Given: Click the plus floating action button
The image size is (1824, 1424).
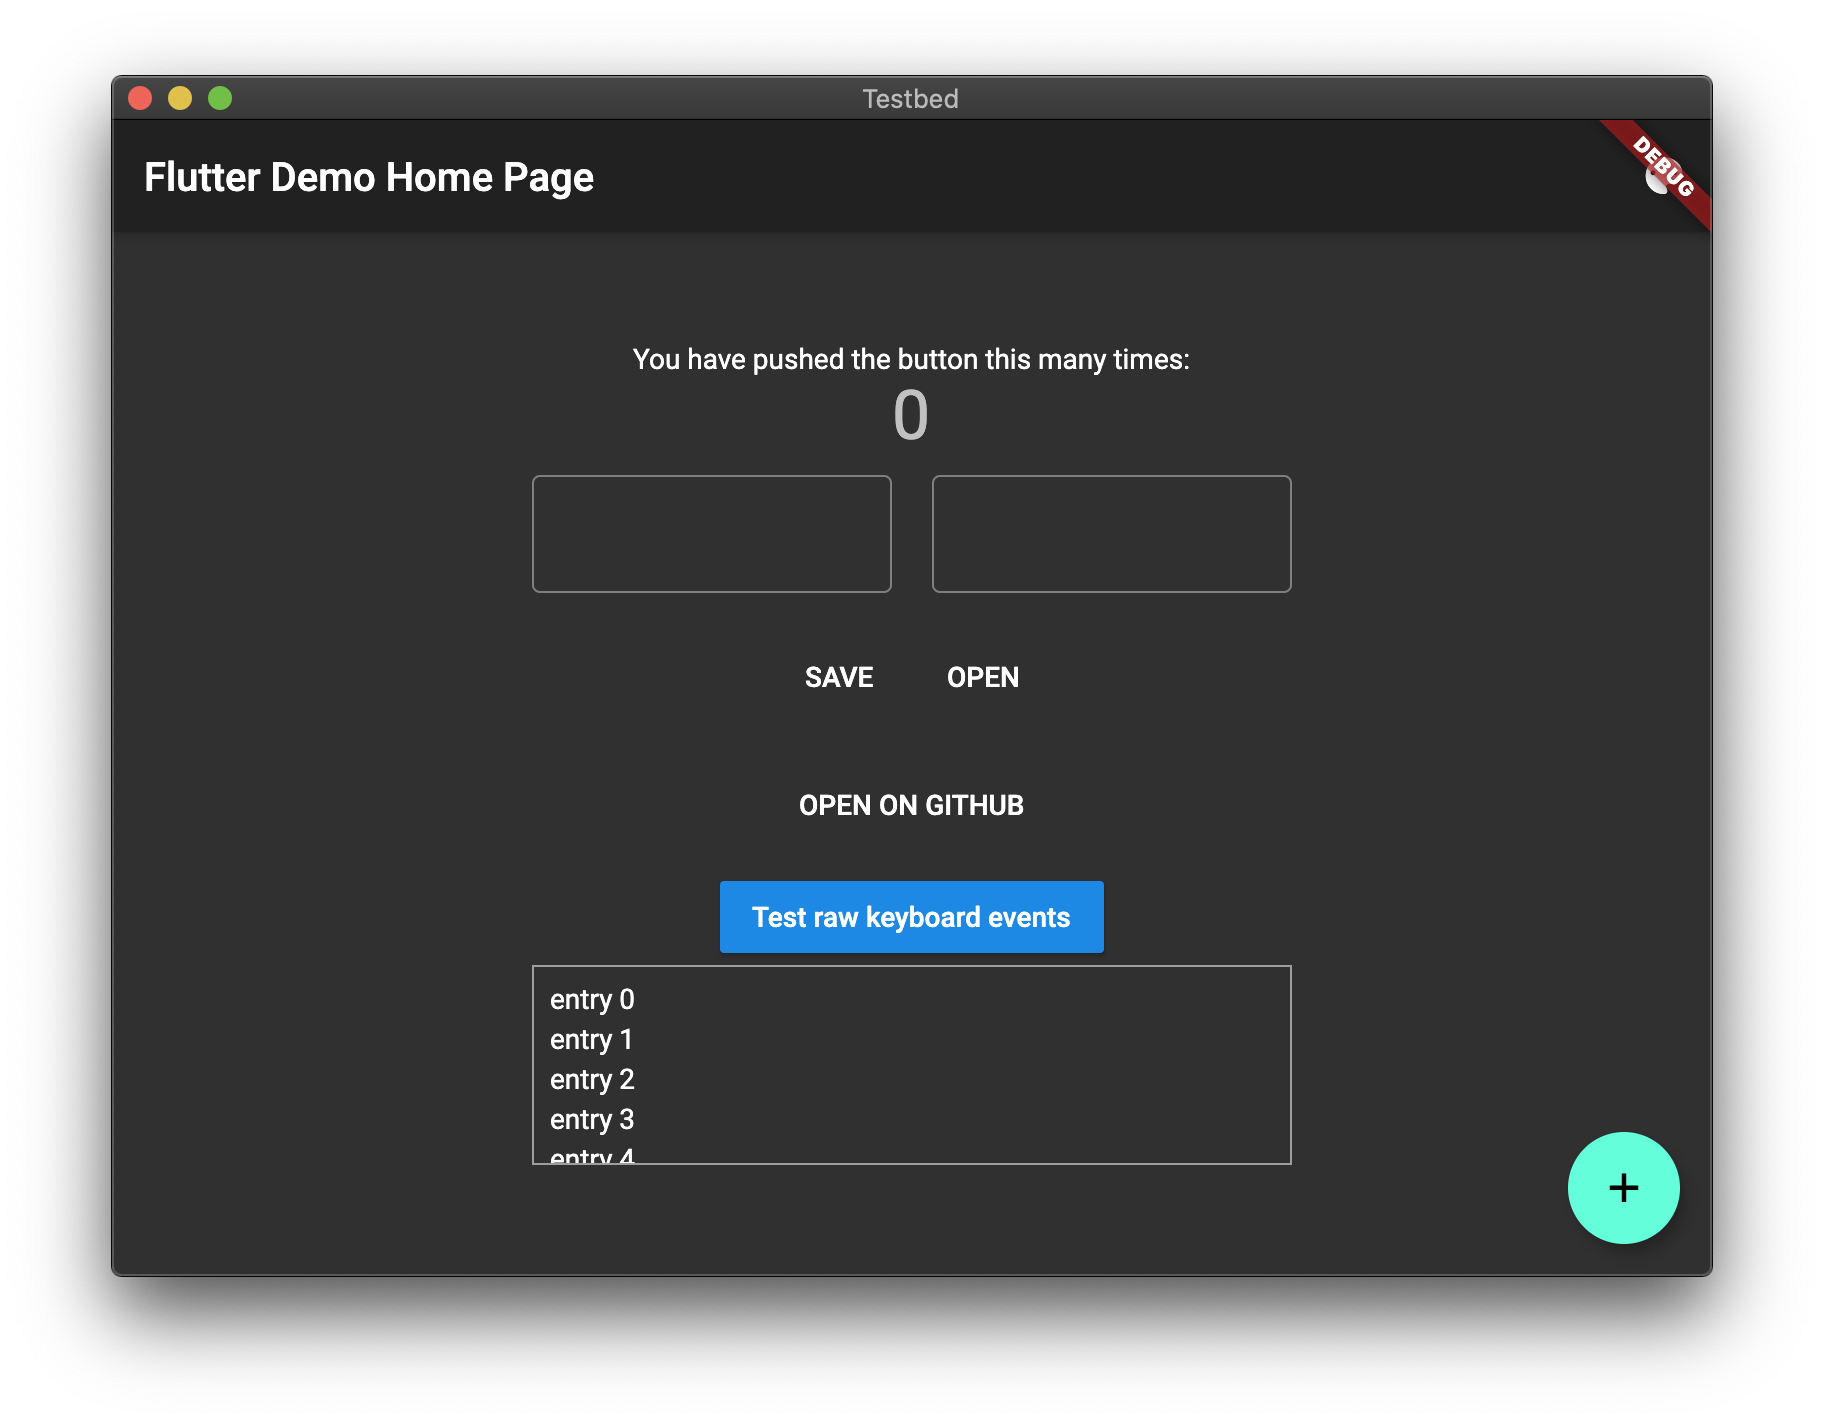Looking at the screenshot, I should [x=1623, y=1187].
